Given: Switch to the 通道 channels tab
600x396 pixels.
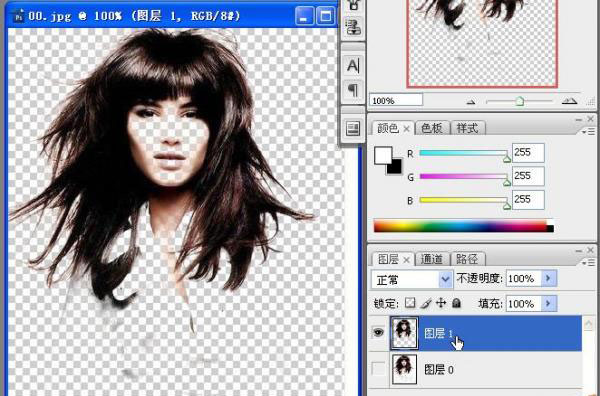Looking at the screenshot, I should [x=431, y=260].
